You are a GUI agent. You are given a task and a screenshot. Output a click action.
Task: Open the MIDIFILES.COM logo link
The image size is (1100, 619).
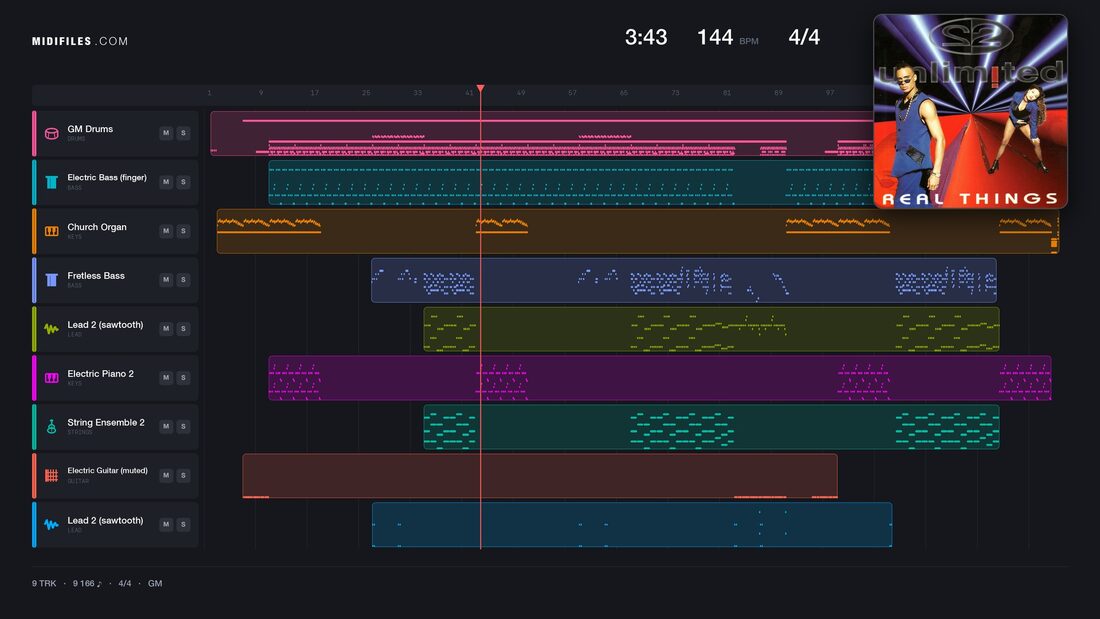[x=80, y=41]
